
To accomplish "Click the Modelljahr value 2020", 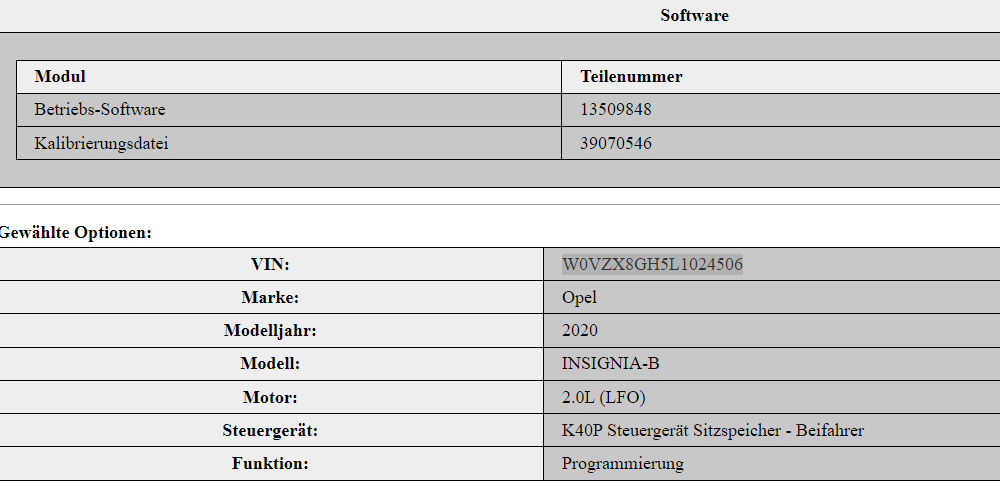I will [580, 330].
